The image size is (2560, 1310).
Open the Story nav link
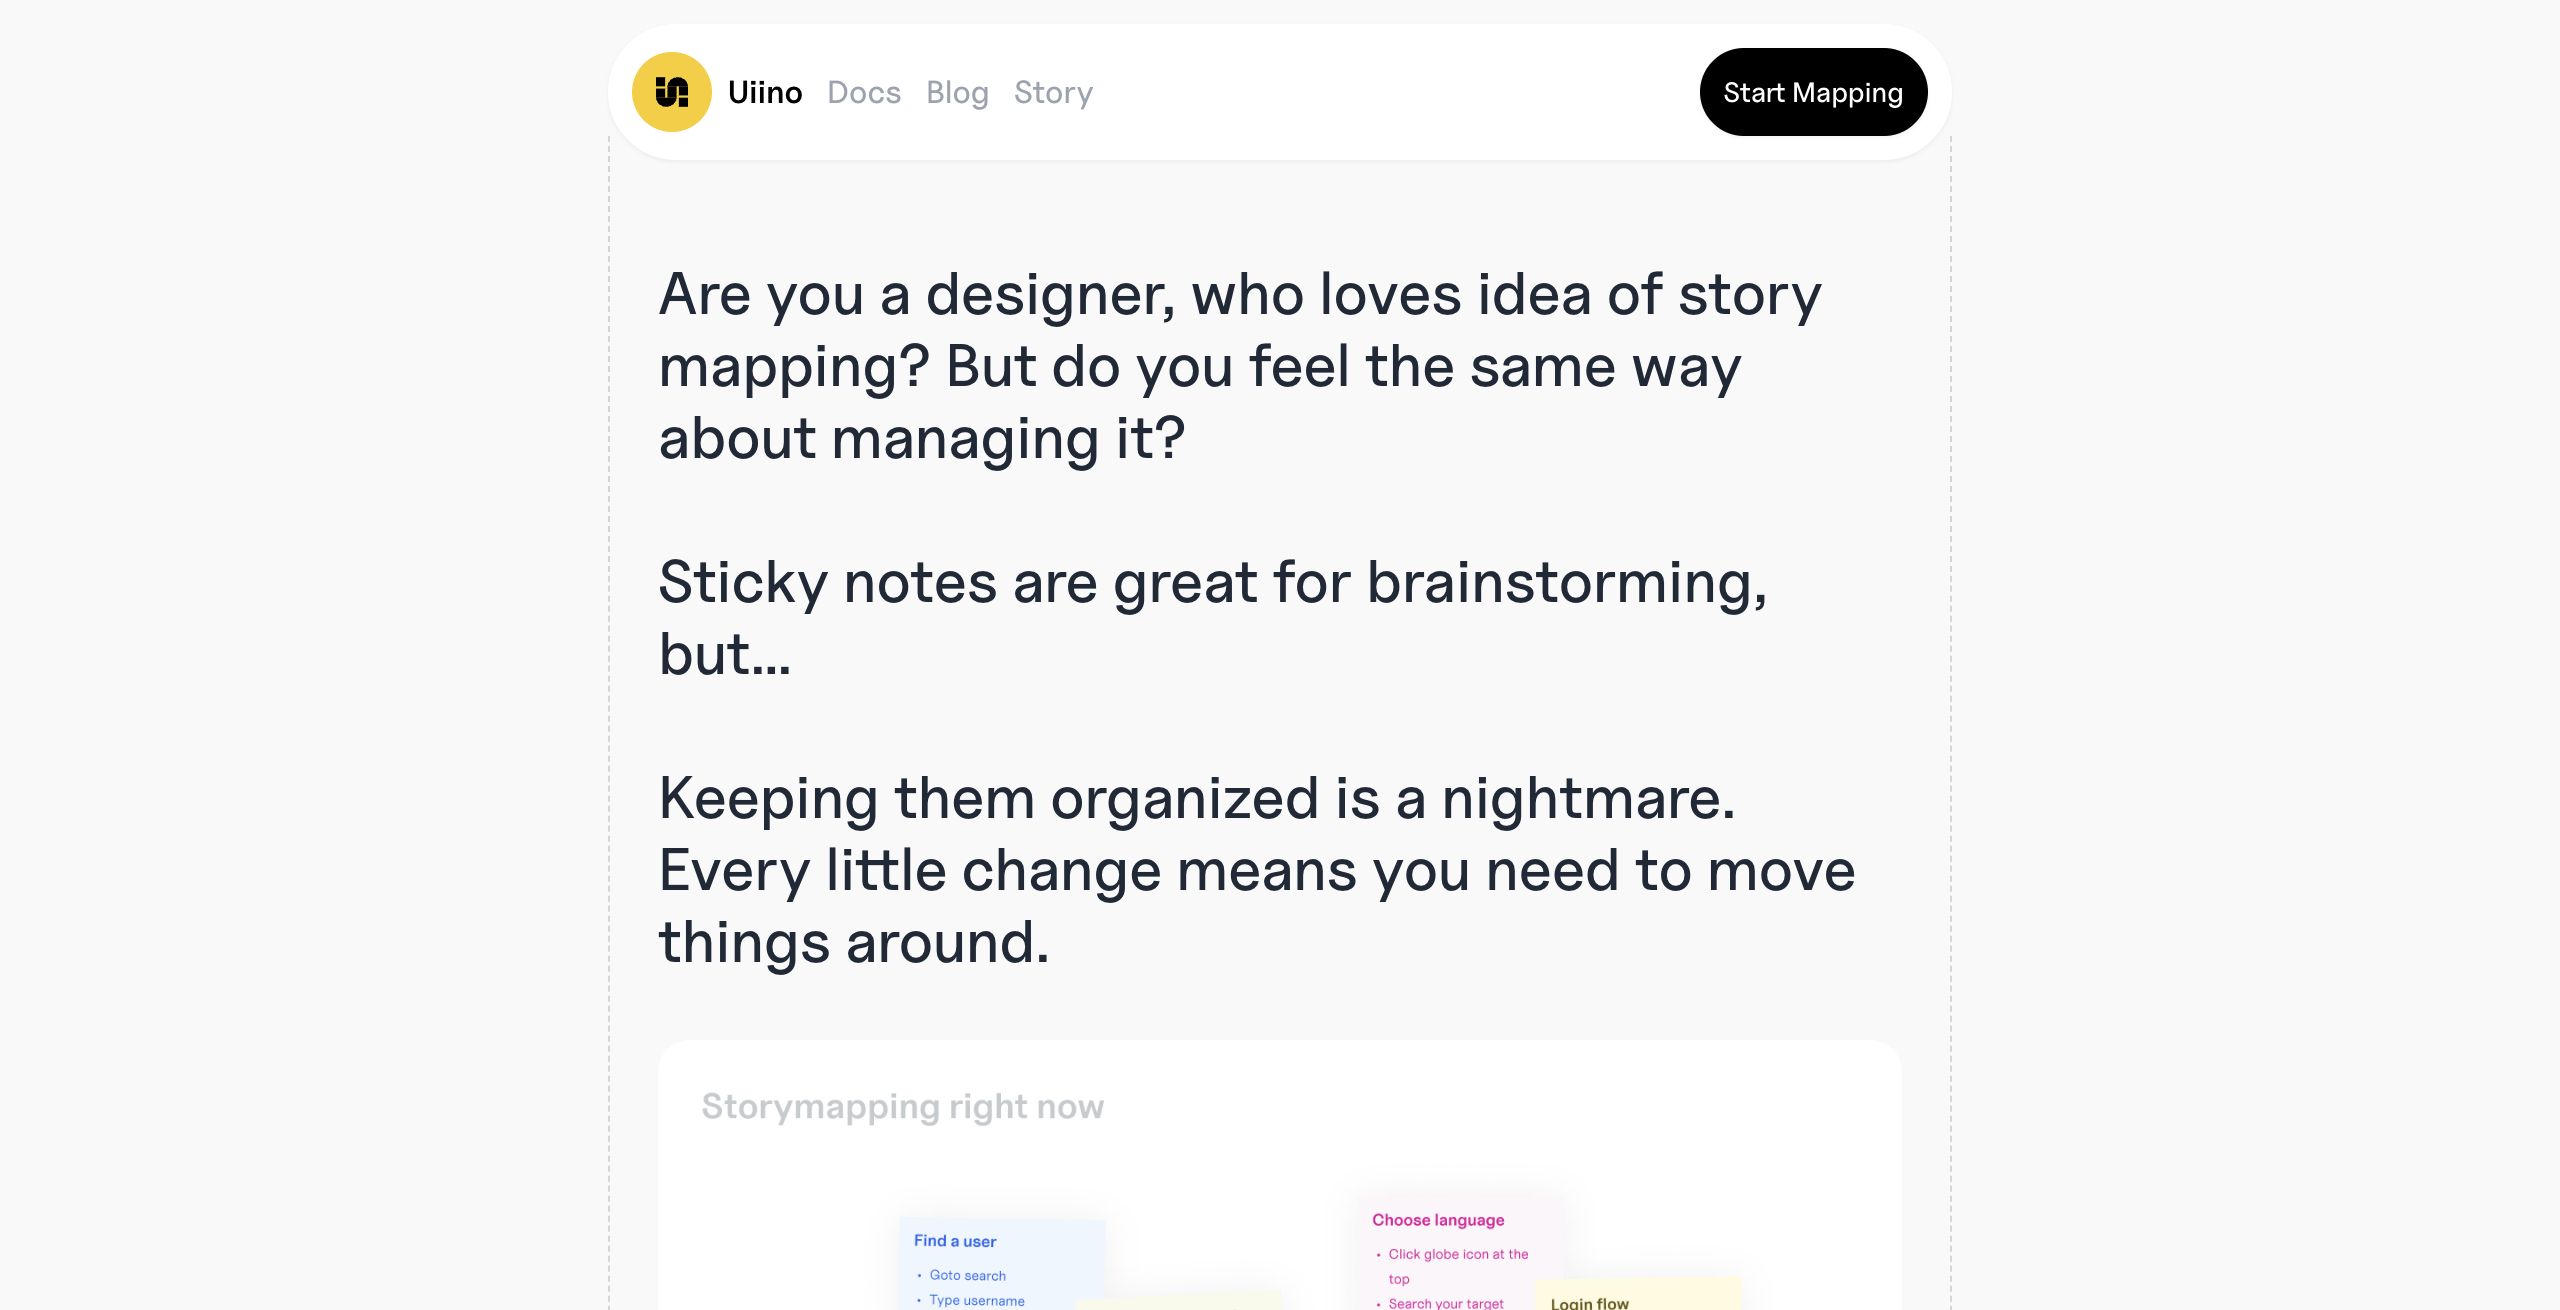click(x=1053, y=92)
